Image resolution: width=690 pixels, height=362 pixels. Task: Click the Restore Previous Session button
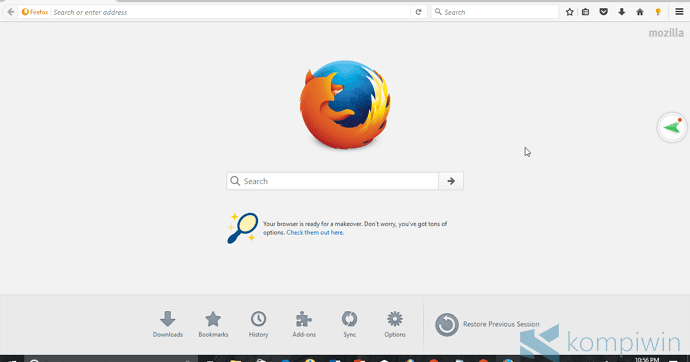tap(487, 325)
